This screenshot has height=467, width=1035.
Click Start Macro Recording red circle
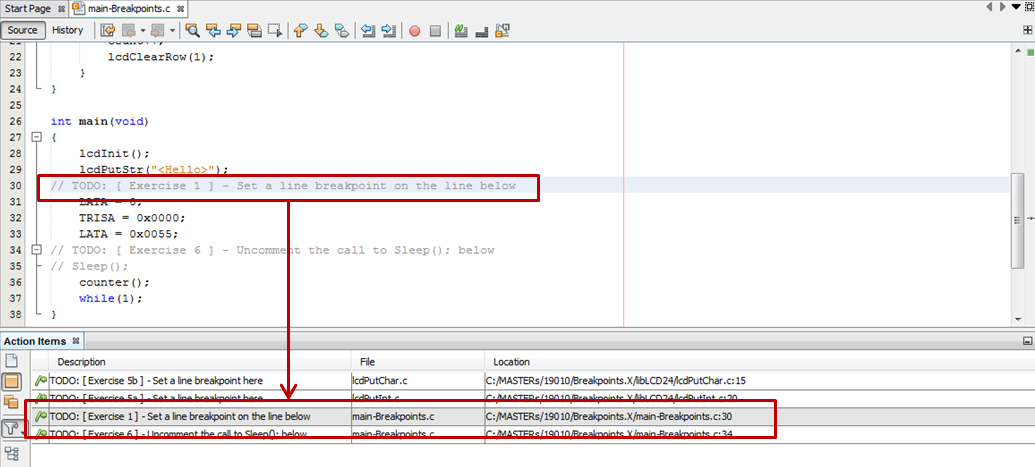(x=414, y=30)
